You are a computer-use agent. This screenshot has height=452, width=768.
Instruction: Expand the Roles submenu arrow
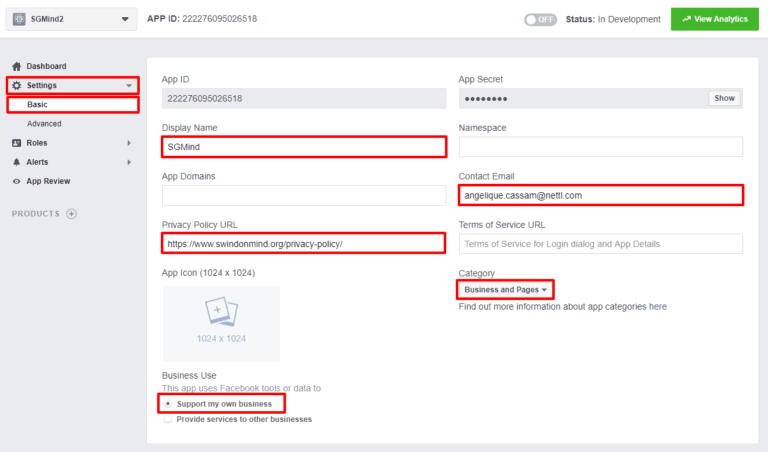(129, 143)
